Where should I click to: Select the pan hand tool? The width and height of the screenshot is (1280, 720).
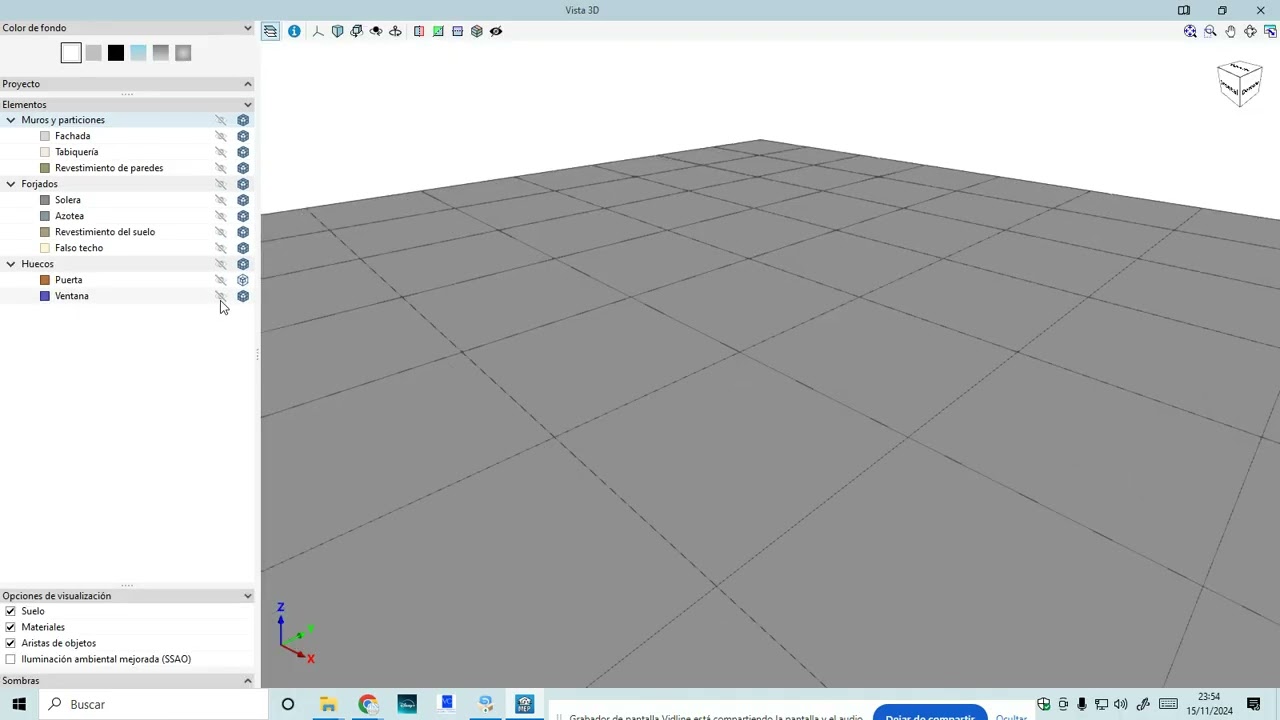click(1230, 31)
